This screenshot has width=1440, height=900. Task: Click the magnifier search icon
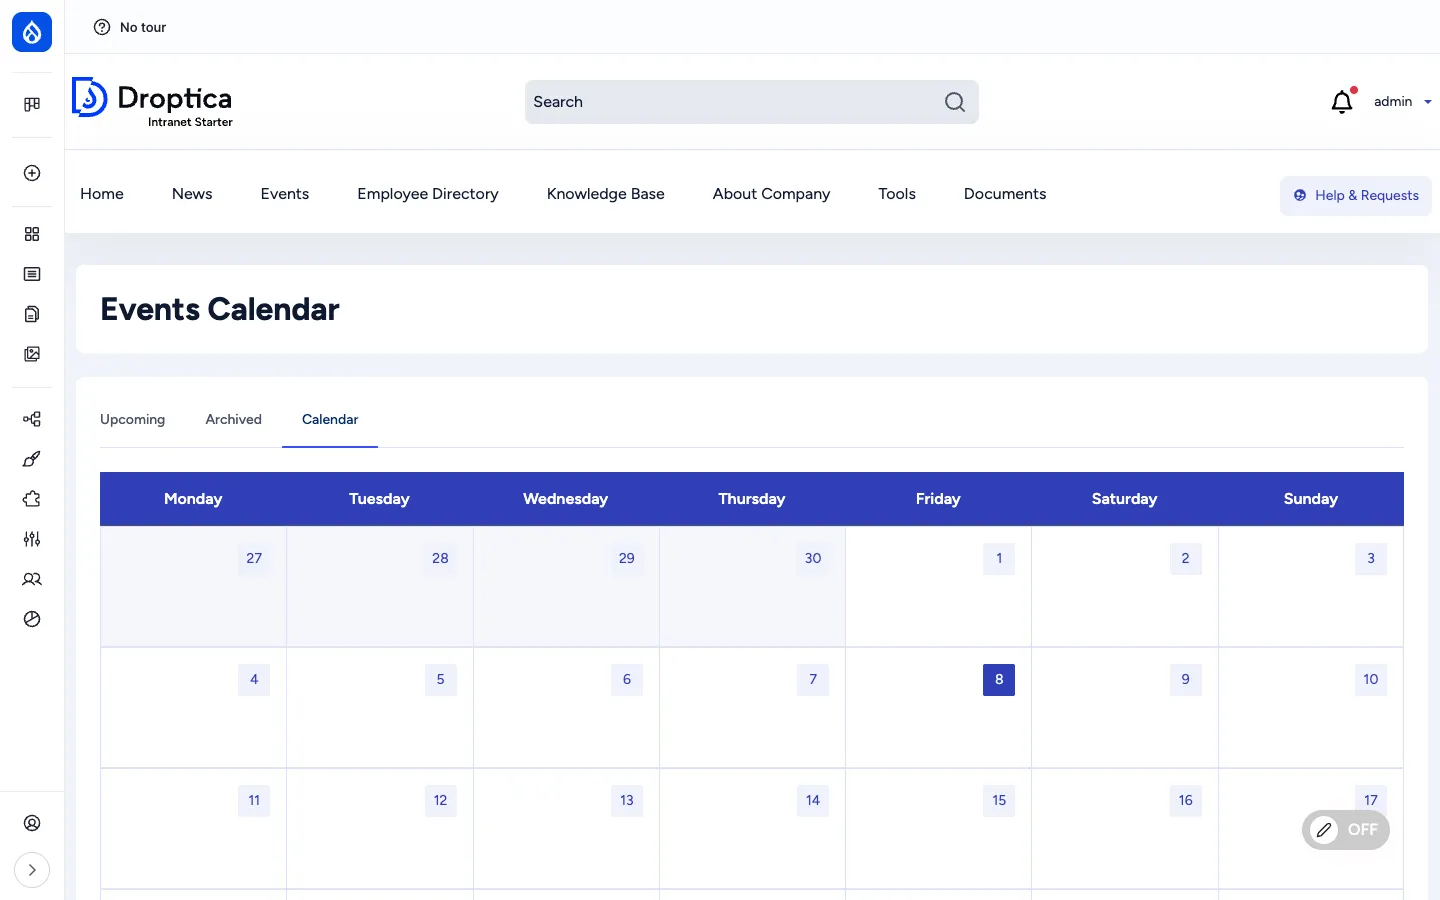pos(955,102)
